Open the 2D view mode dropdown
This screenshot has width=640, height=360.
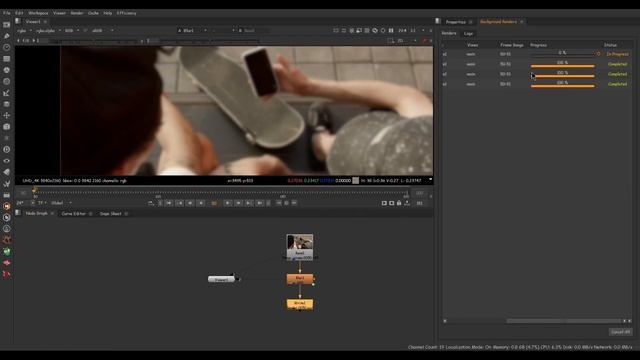407,41
